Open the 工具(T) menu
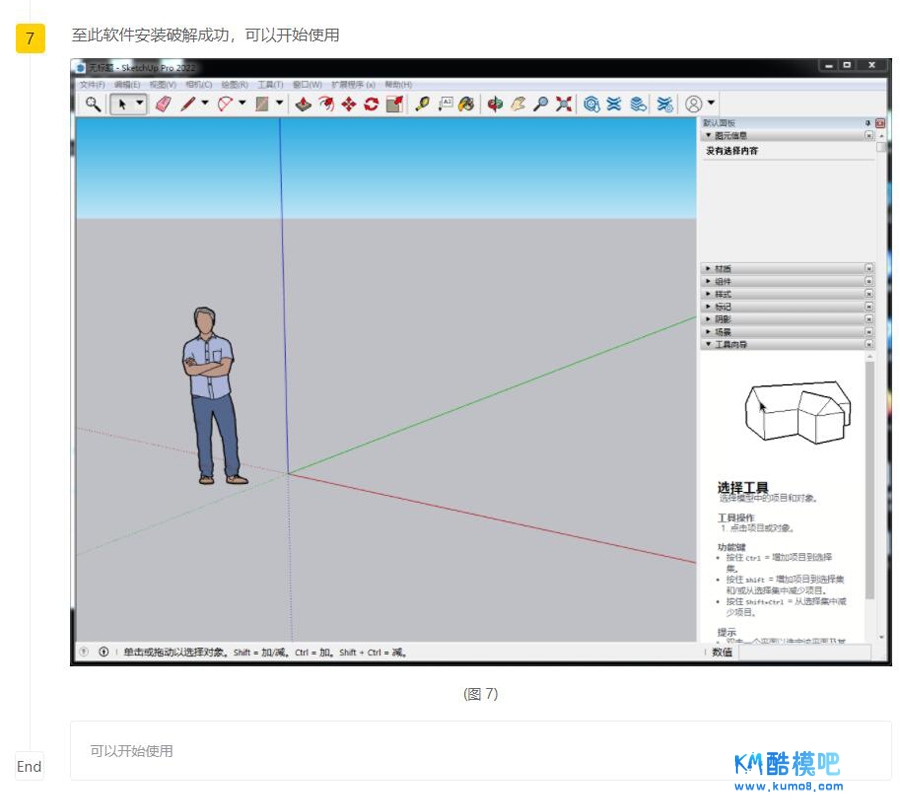The height and width of the screenshot is (810, 900). [x=270, y=84]
